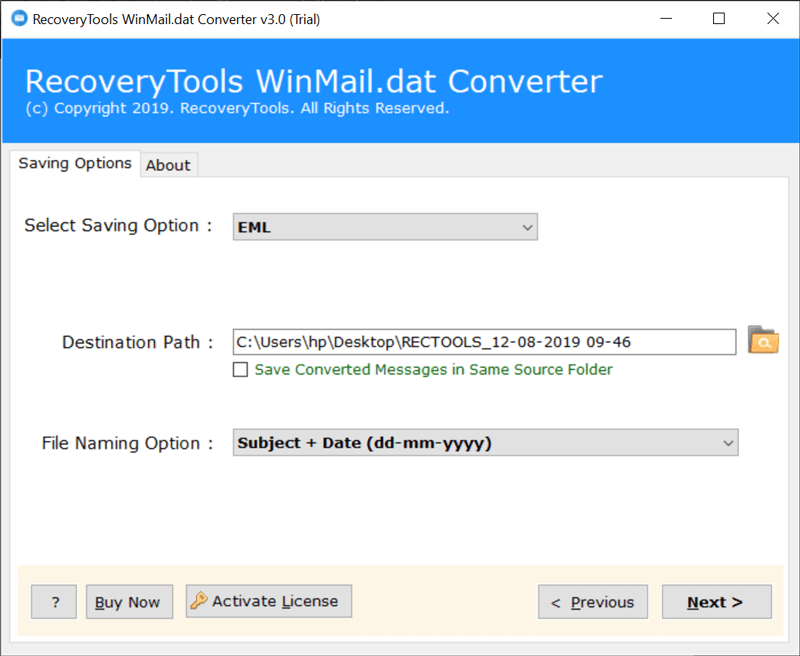This screenshot has width=800, height=656.
Task: Click the question mark help button
Action: pyautogui.click(x=54, y=602)
